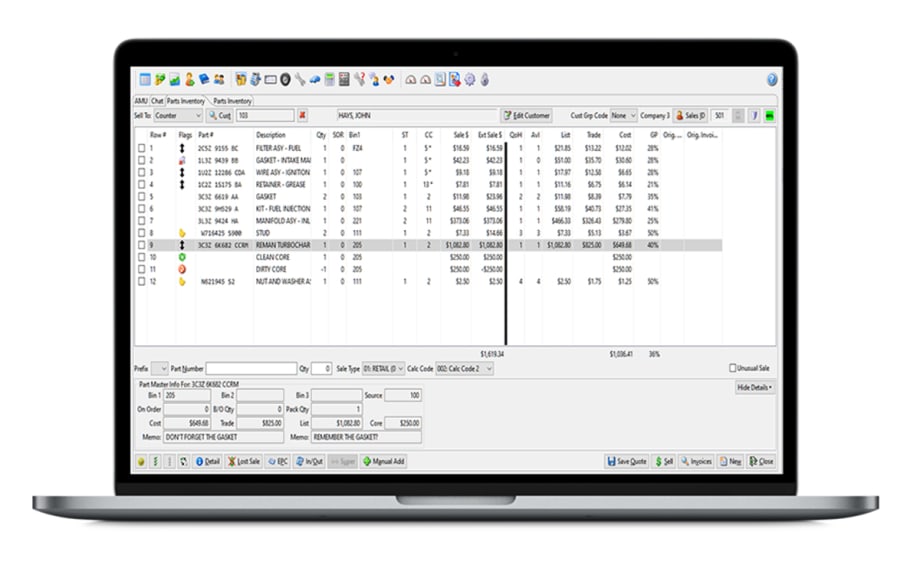Click the Edit Customer button

(x=527, y=116)
